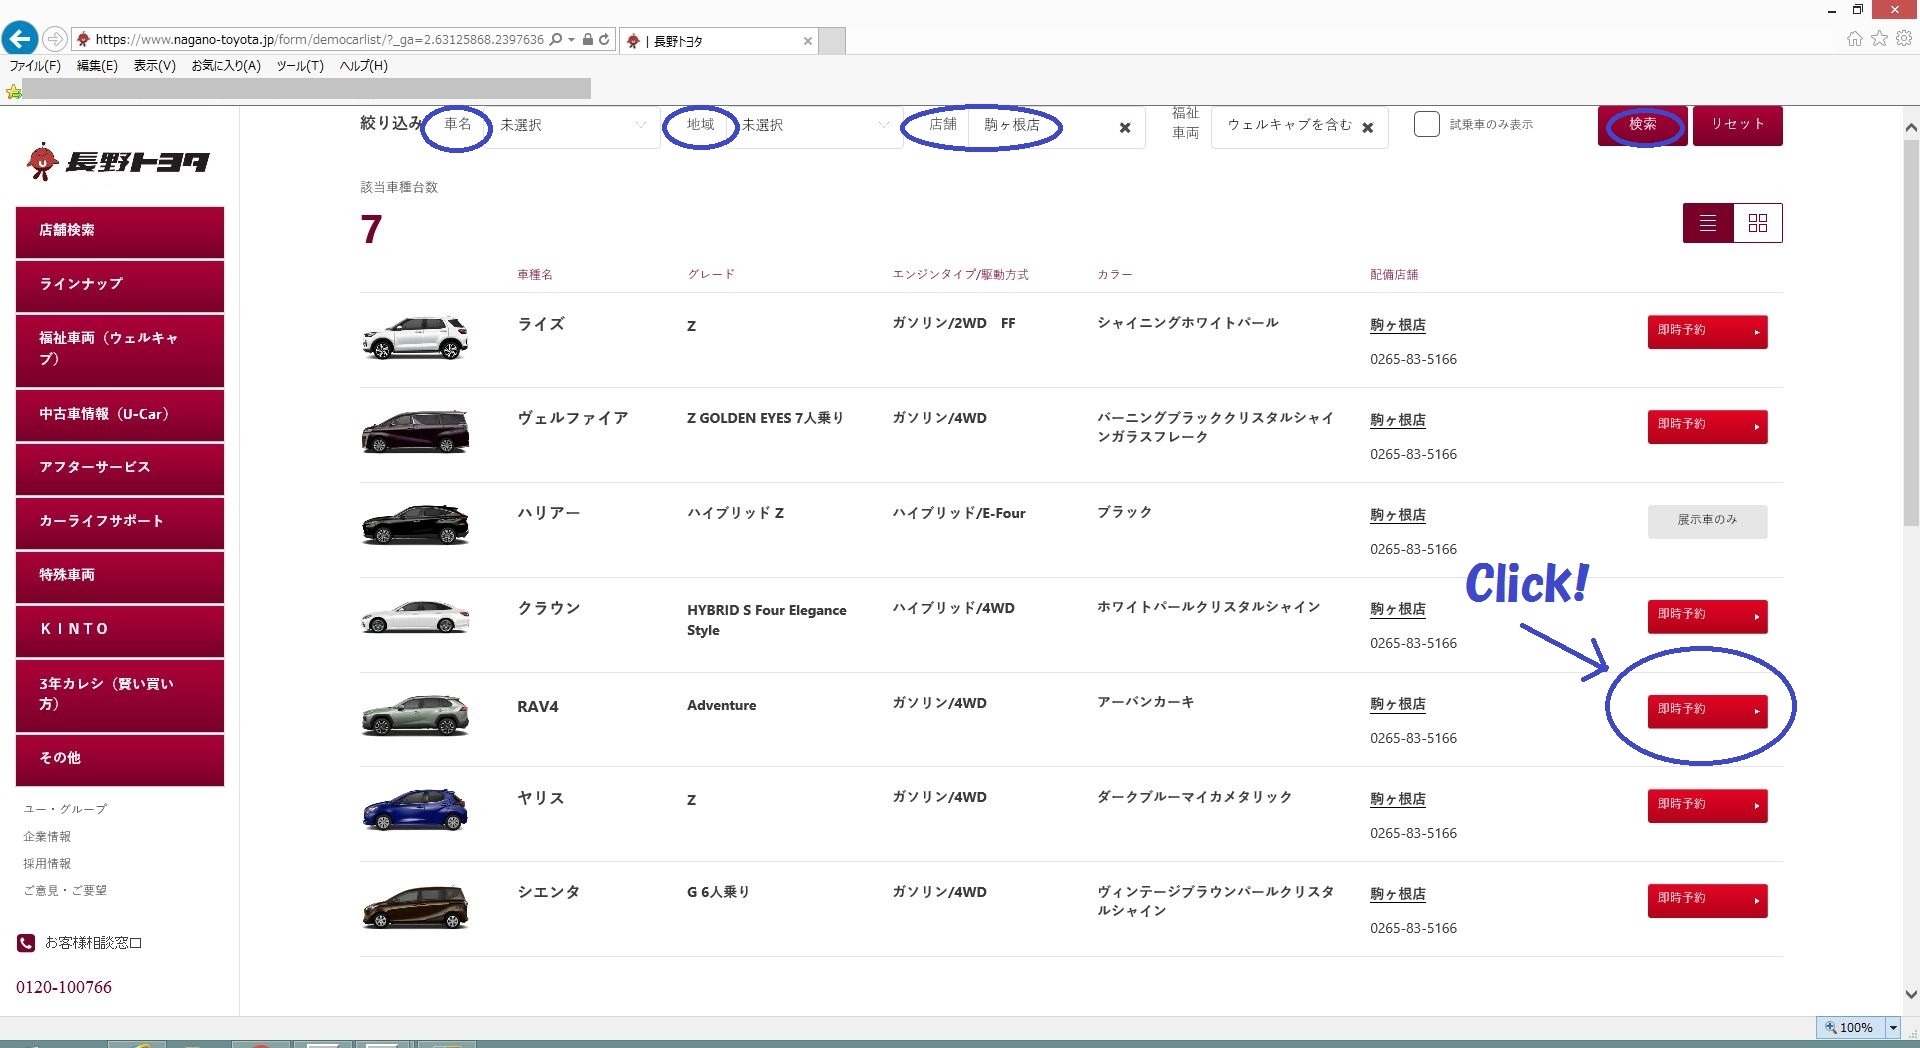Click the phone icon beside お客様相談窓口
This screenshot has height=1048, width=1920.
26,942
